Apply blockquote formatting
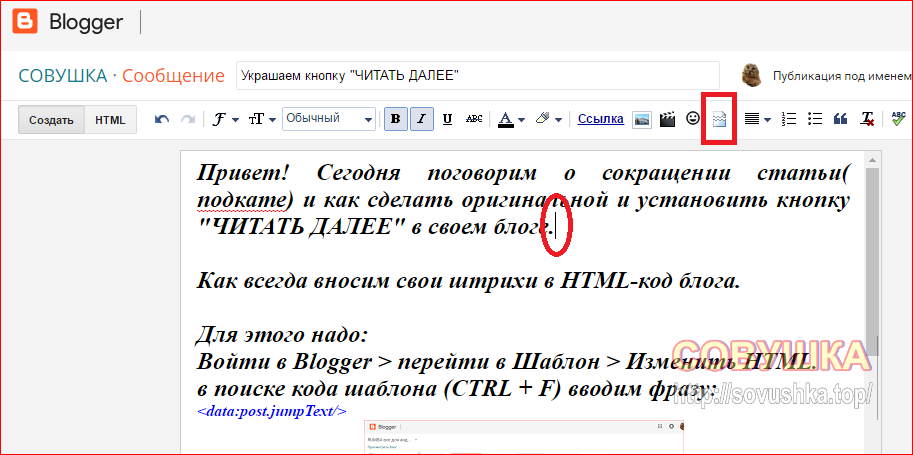The width and height of the screenshot is (913, 455). [x=840, y=119]
